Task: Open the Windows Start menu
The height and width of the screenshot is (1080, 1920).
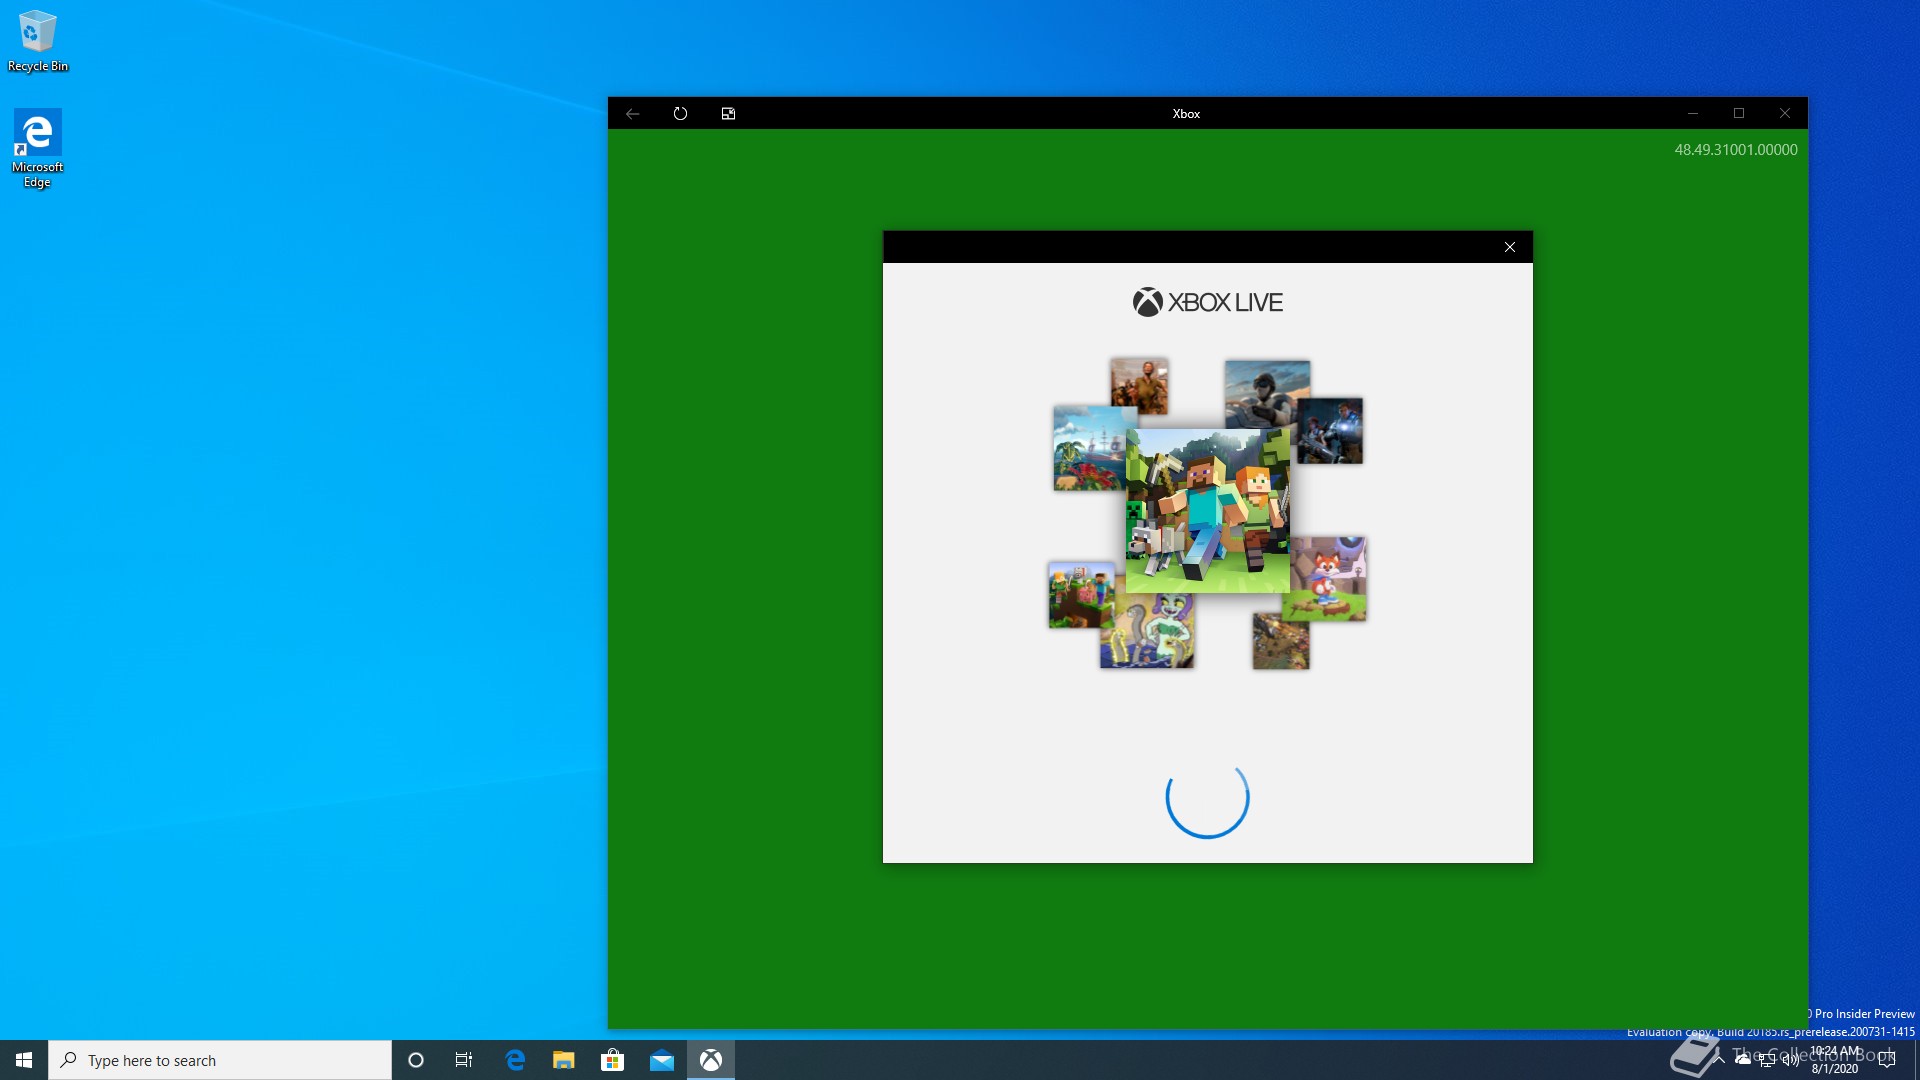Action: coord(24,1060)
